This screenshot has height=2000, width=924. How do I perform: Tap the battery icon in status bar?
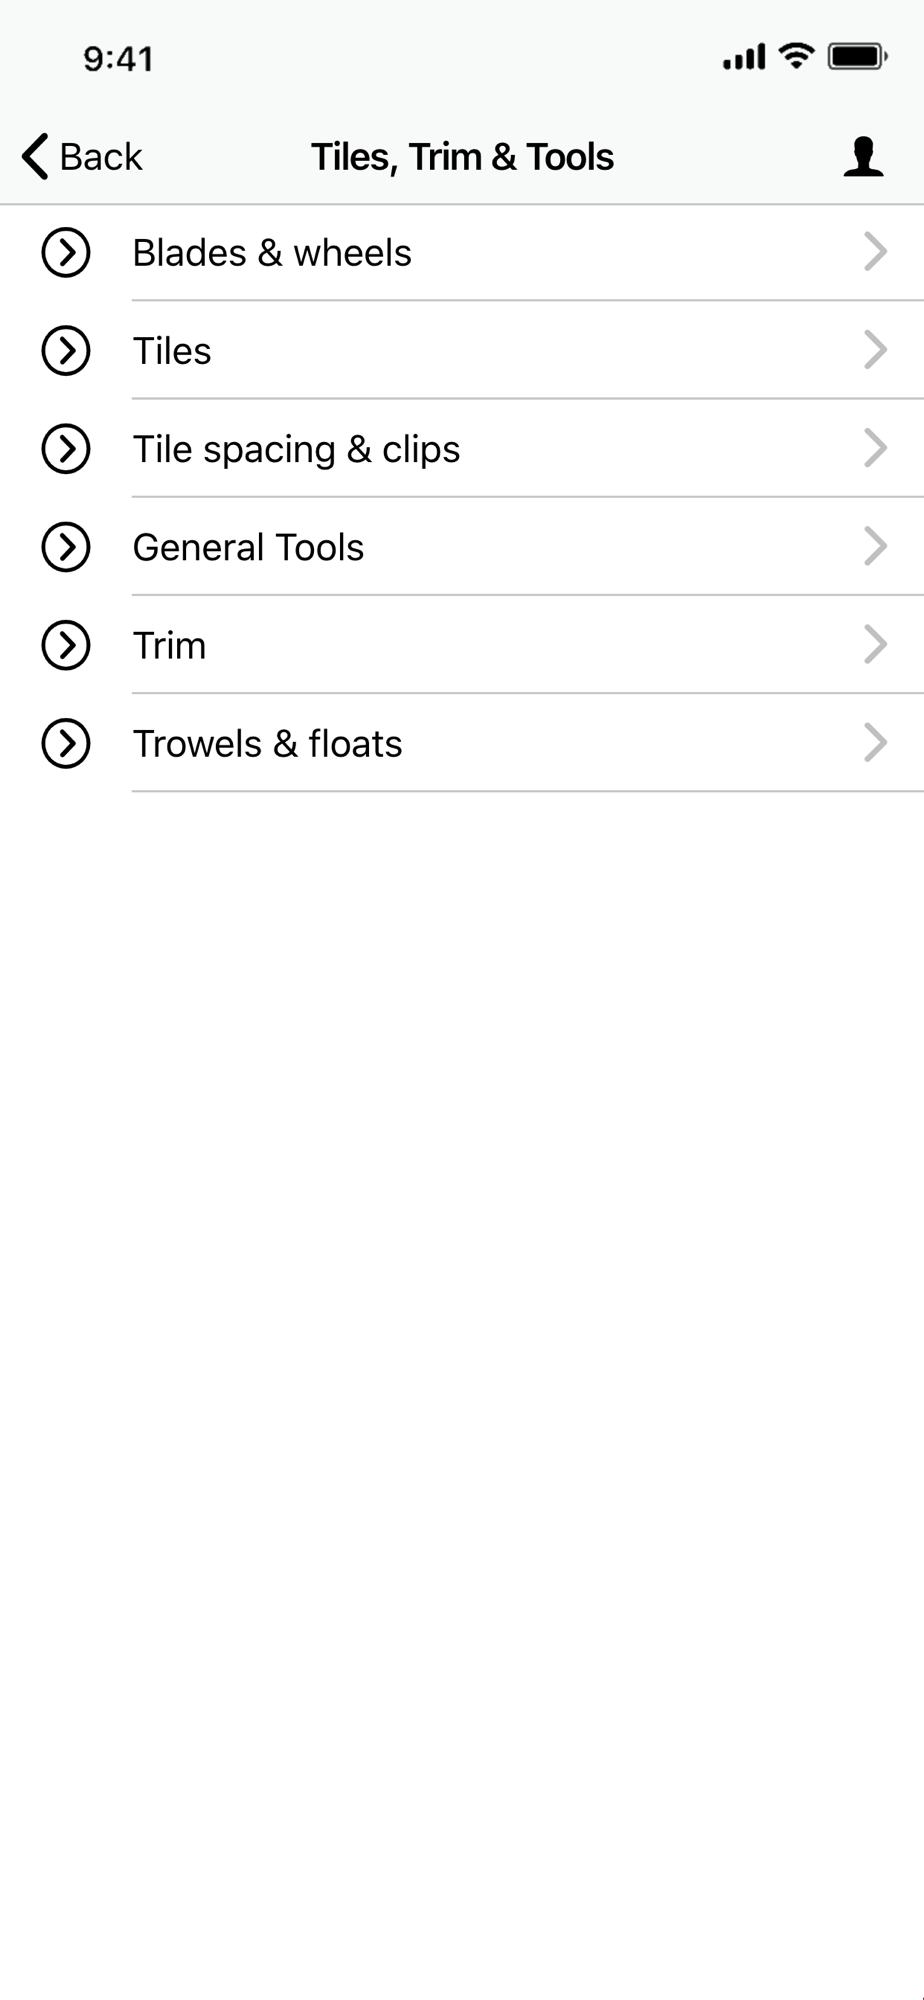click(858, 57)
